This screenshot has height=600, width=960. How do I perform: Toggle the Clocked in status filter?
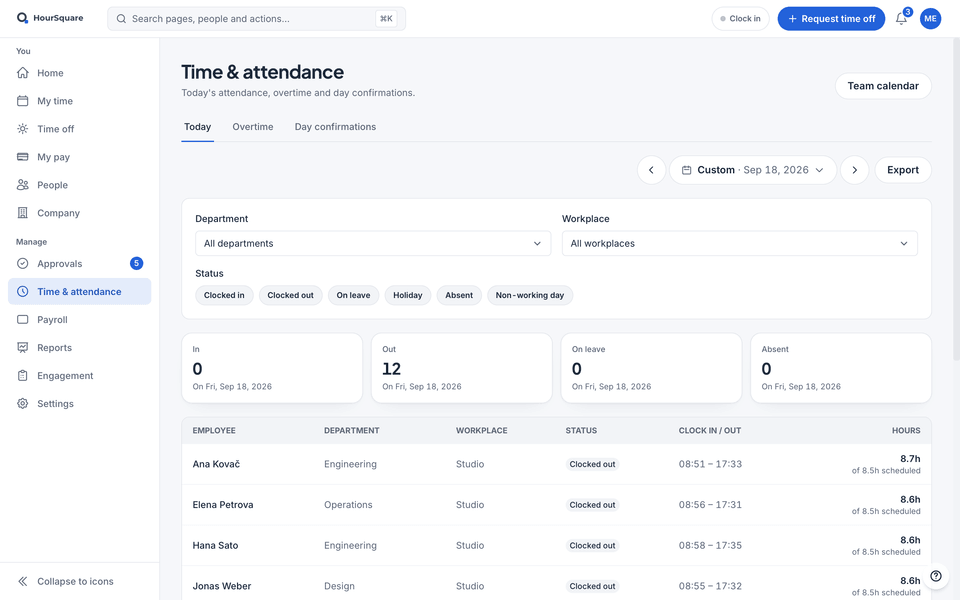point(224,295)
